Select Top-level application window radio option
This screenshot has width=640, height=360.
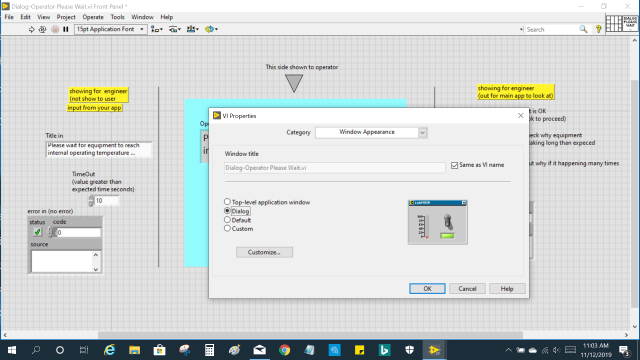click(x=227, y=202)
